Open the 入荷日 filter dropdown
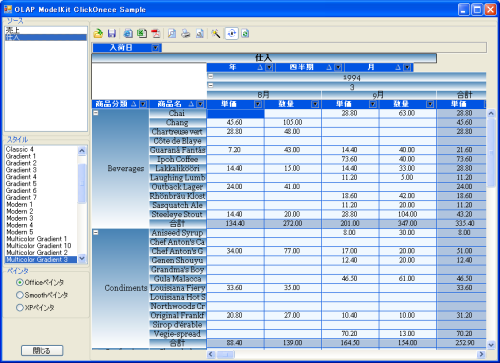This screenshot has height=363, width=500. tap(156, 48)
